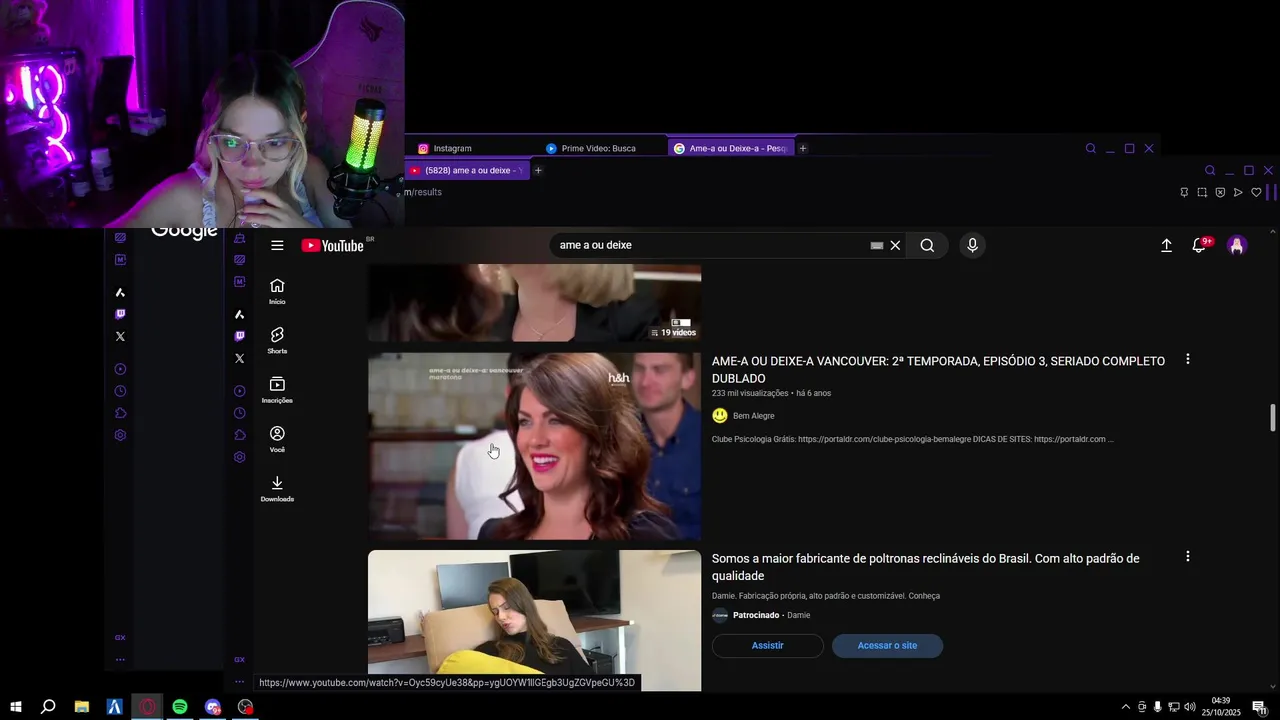Open history clock in the front Opera GX sidebar
The image size is (1280, 720).
pos(239,413)
